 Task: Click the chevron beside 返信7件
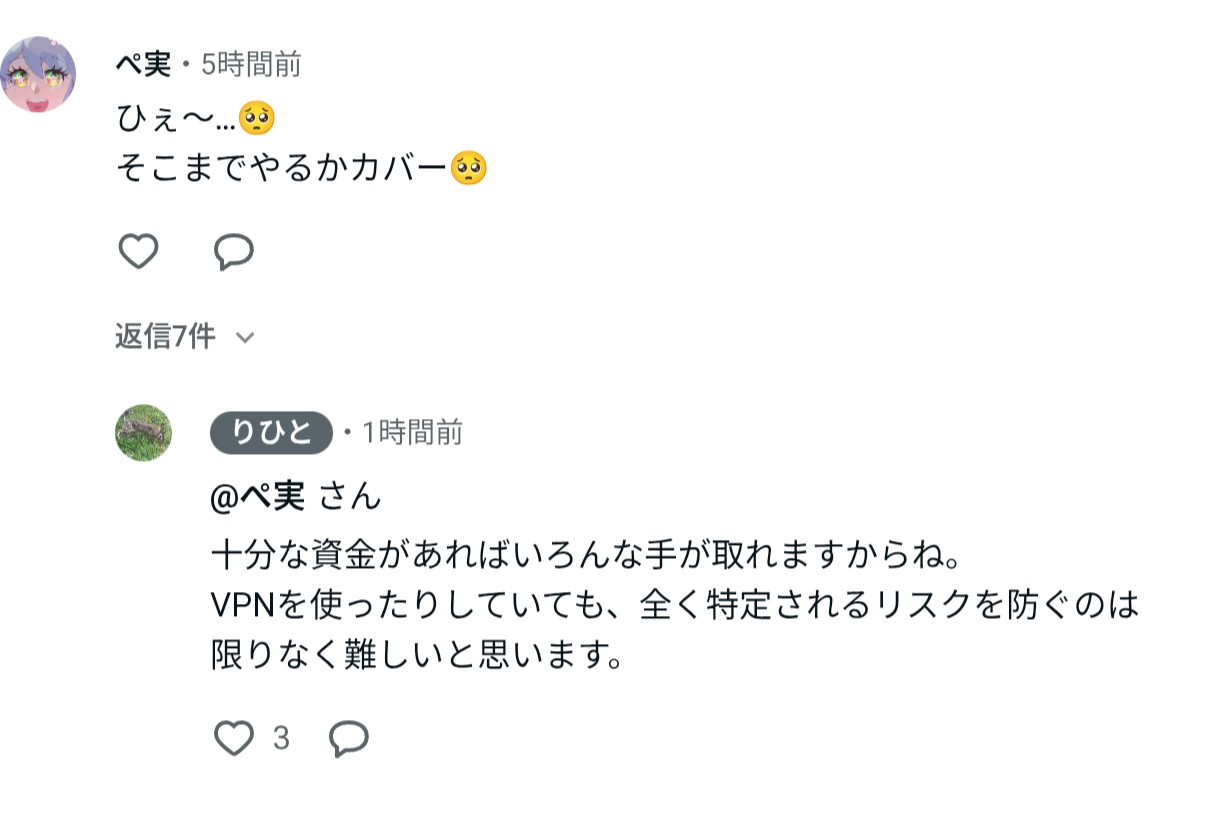pyautogui.click(x=245, y=338)
